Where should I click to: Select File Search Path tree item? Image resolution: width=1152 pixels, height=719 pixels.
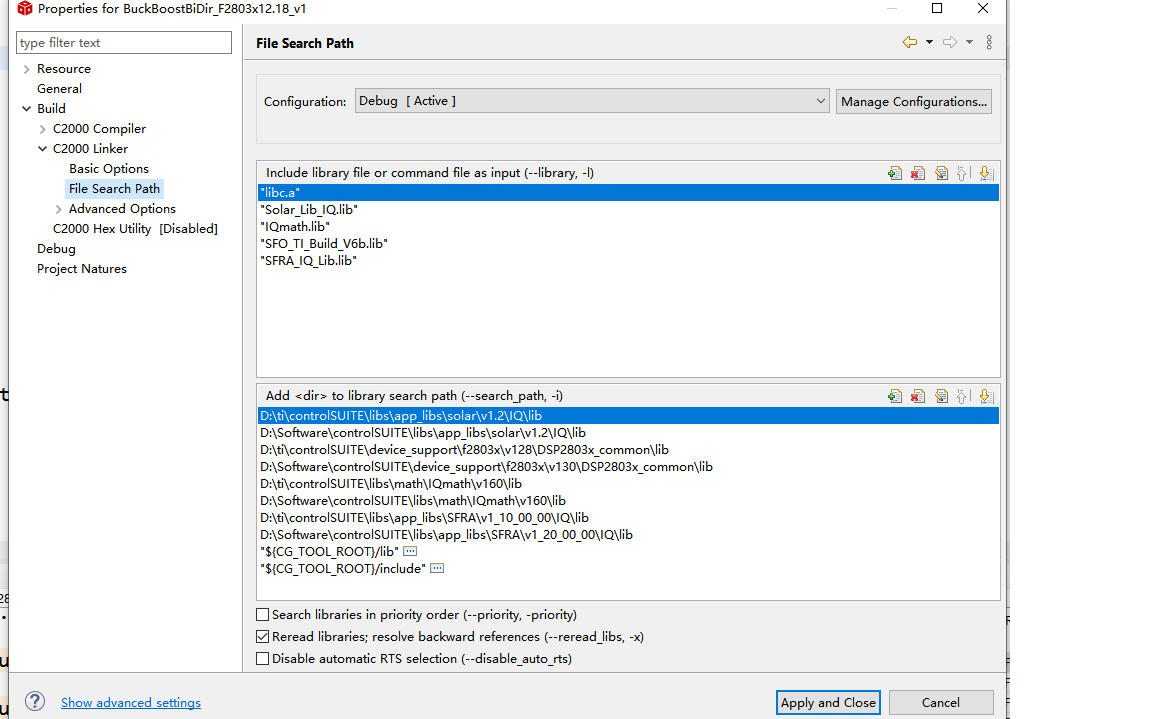pos(114,189)
